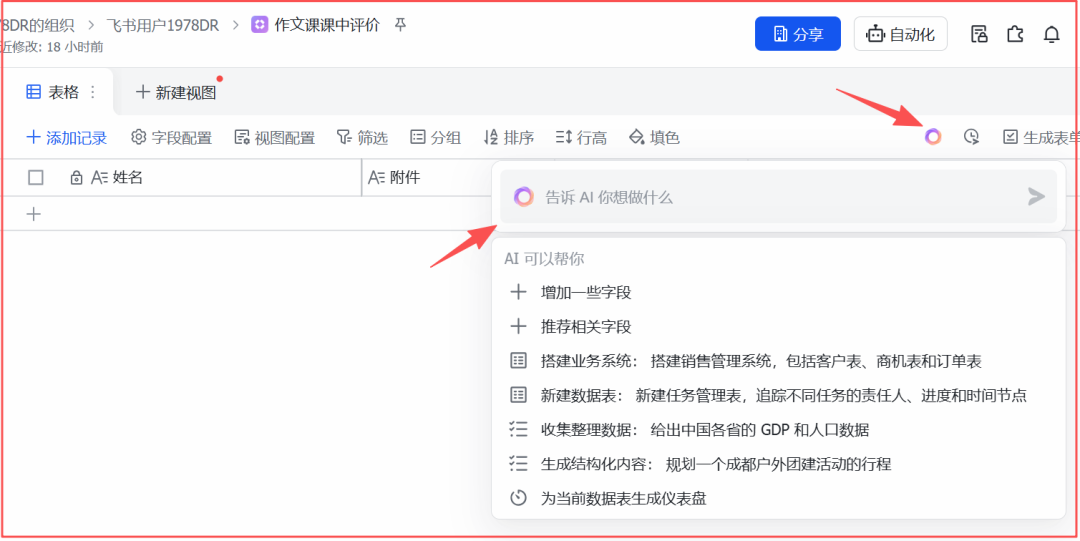The height and width of the screenshot is (541, 1080).
Task: Click the AI logo inside the input box
Action: coord(523,197)
